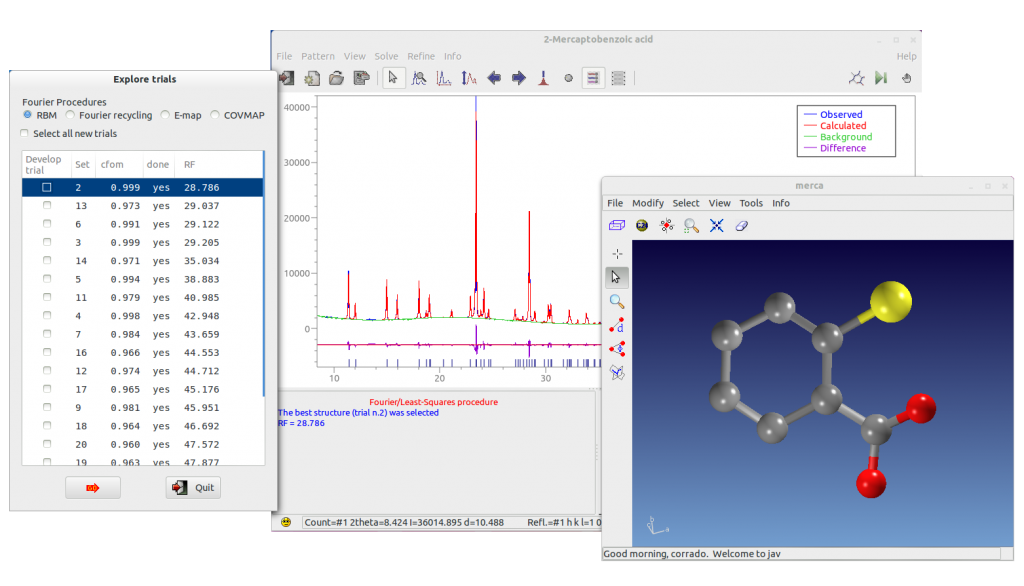Open the Solve menu
This screenshot has width=1024, height=586.
point(386,56)
